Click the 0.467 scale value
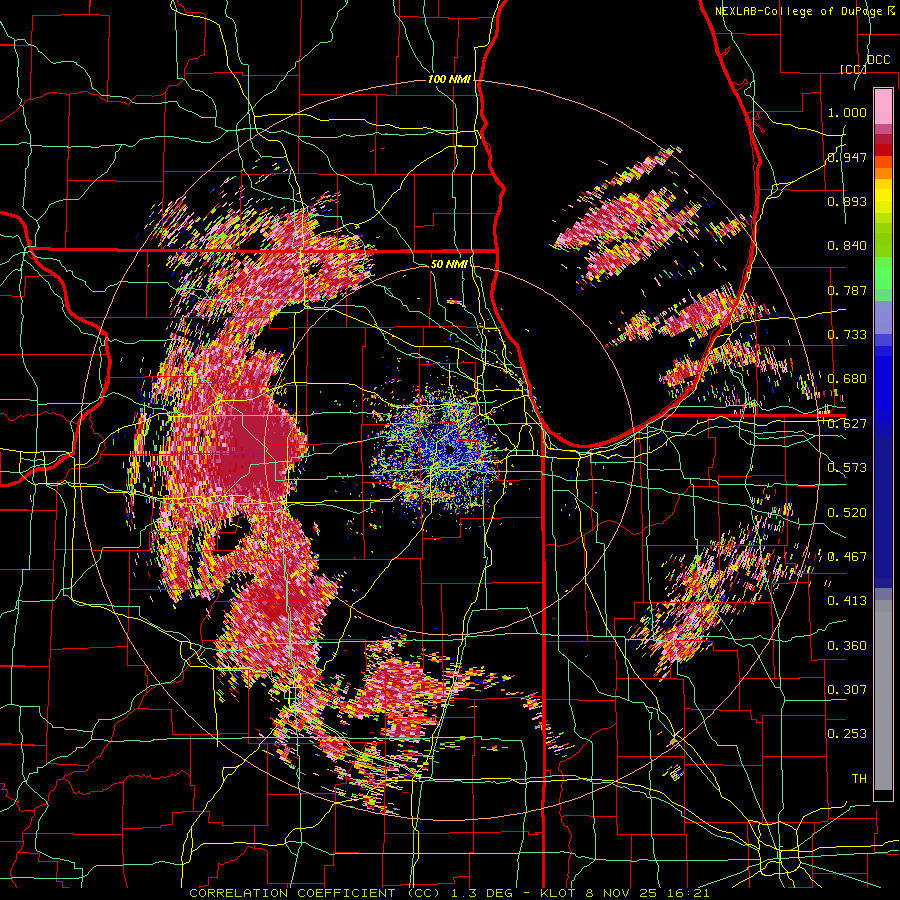This screenshot has height=900, width=900. coord(847,557)
